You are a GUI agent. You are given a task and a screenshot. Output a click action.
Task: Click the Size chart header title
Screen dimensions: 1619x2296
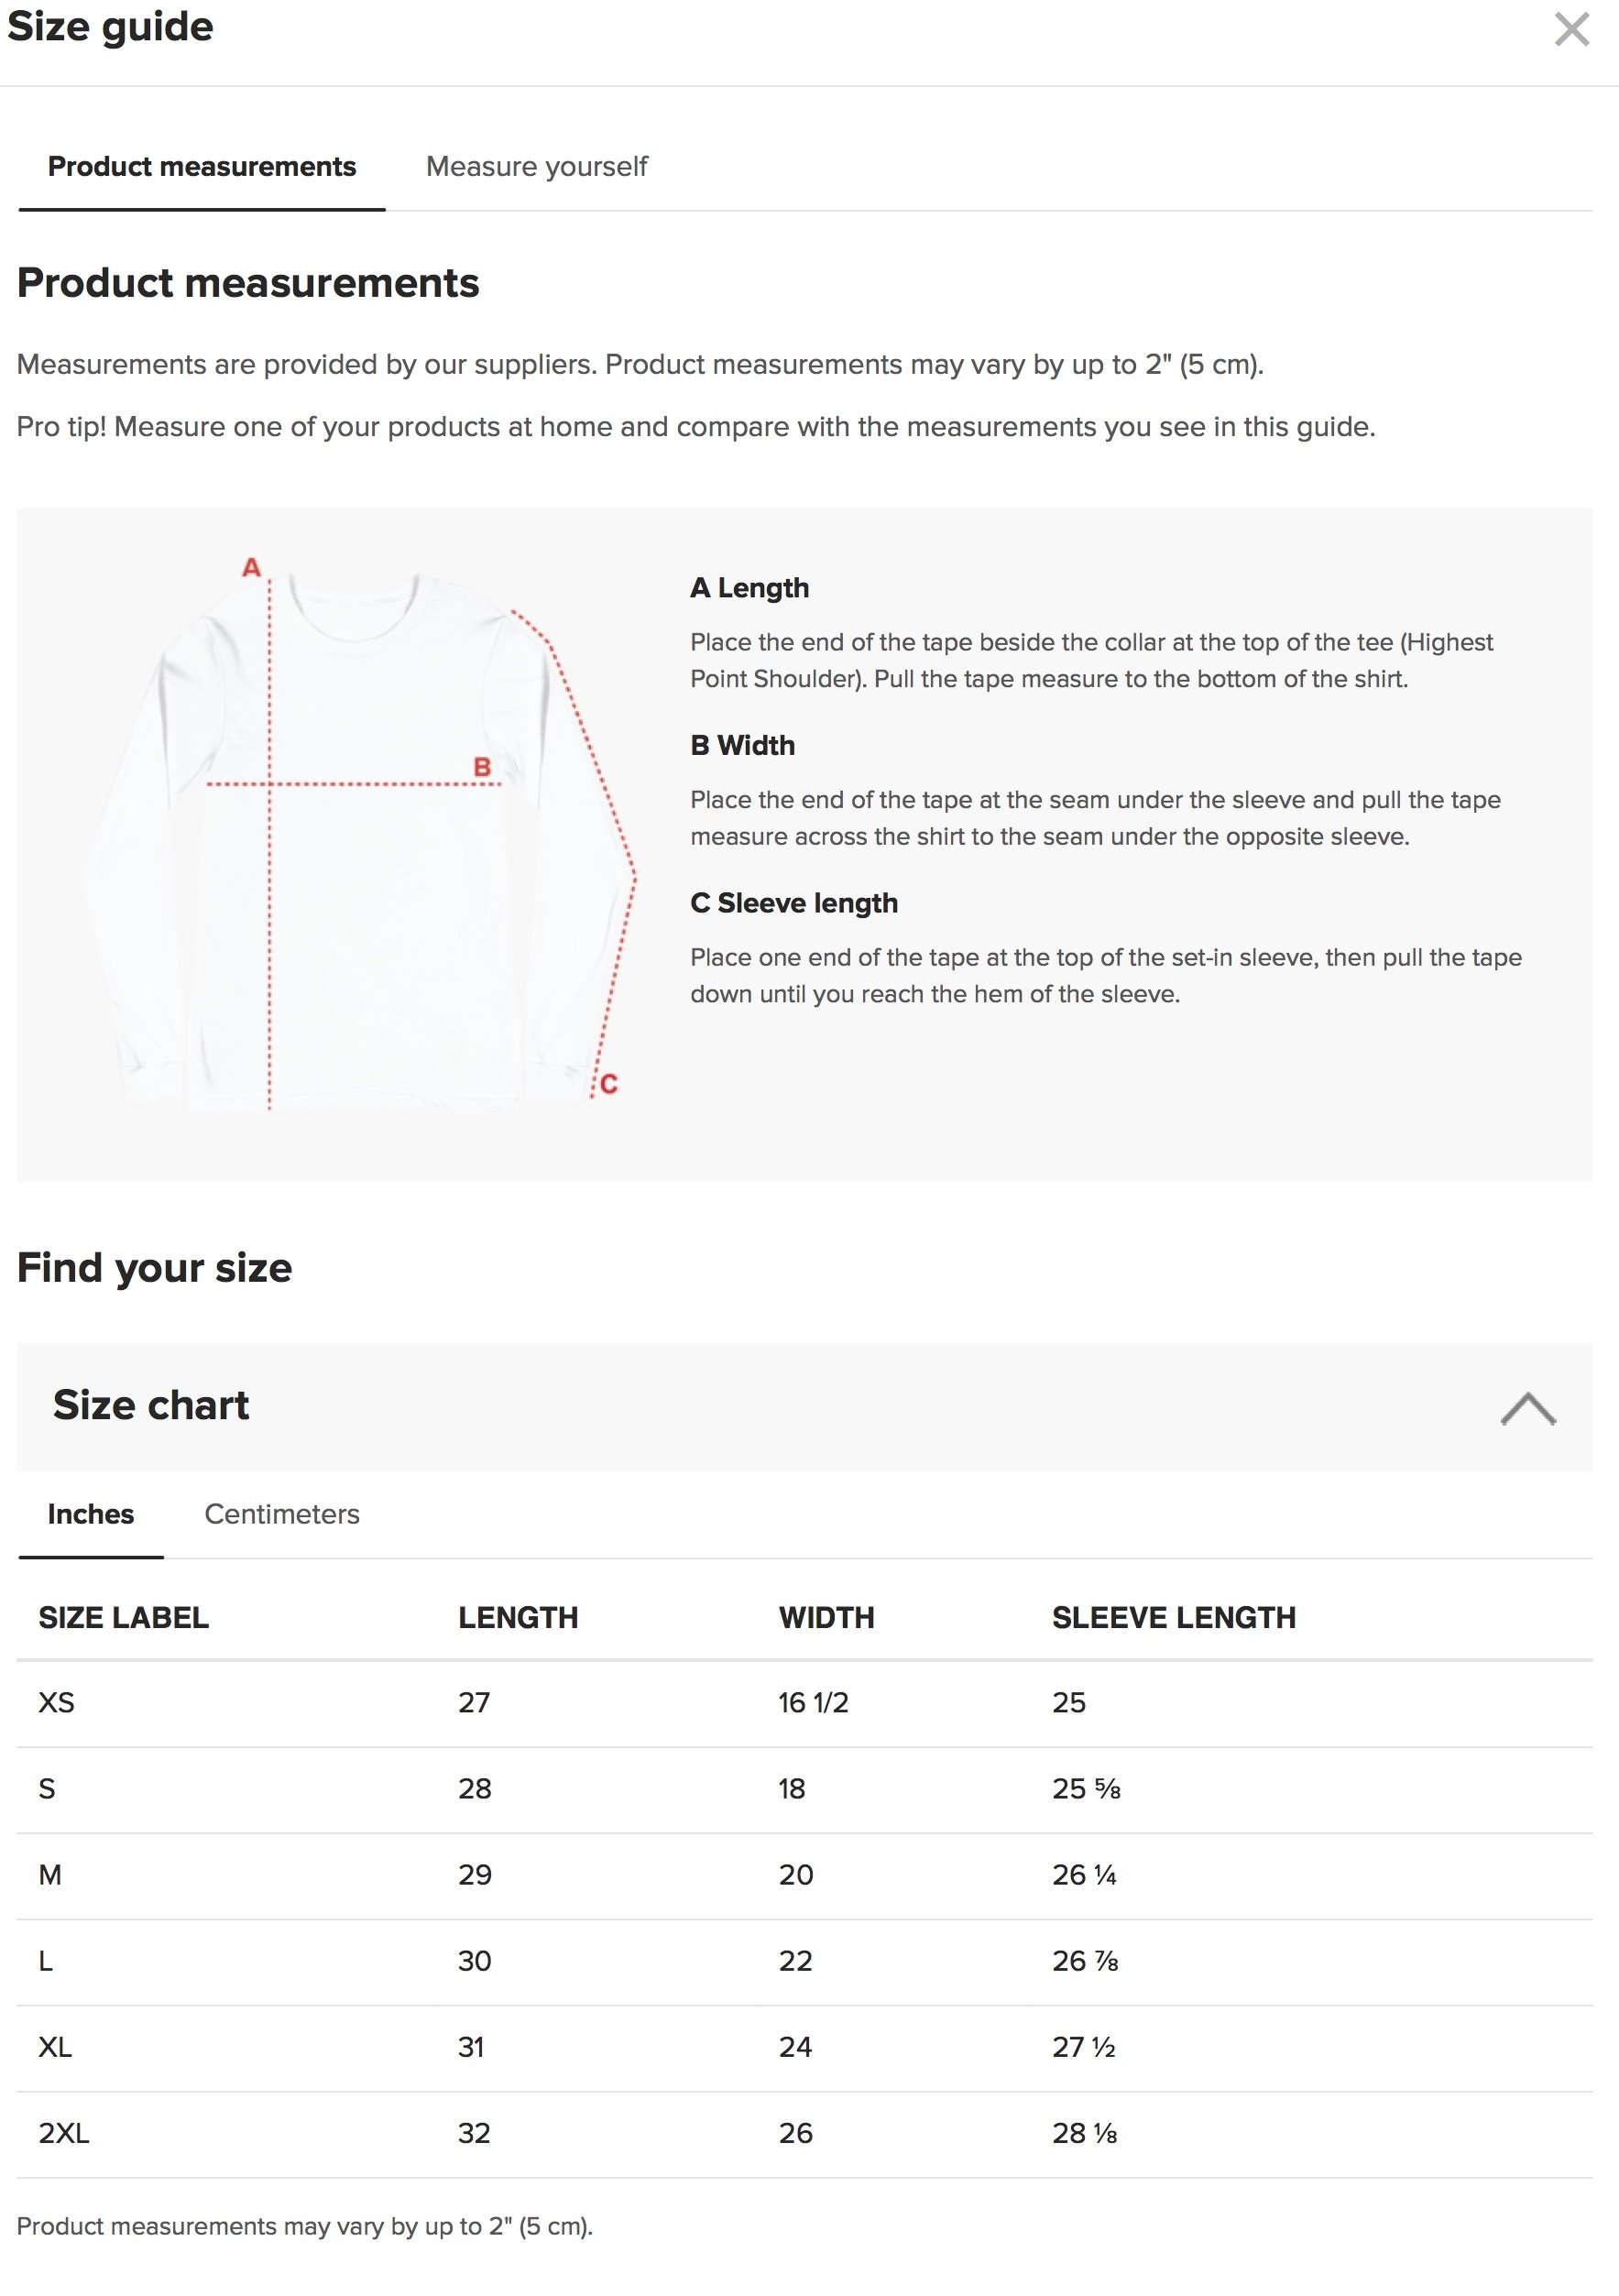coord(151,1405)
